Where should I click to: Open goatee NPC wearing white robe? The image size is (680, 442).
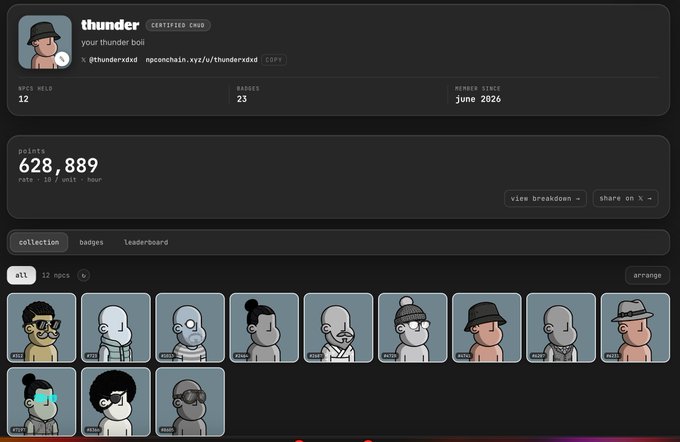pos(338,327)
